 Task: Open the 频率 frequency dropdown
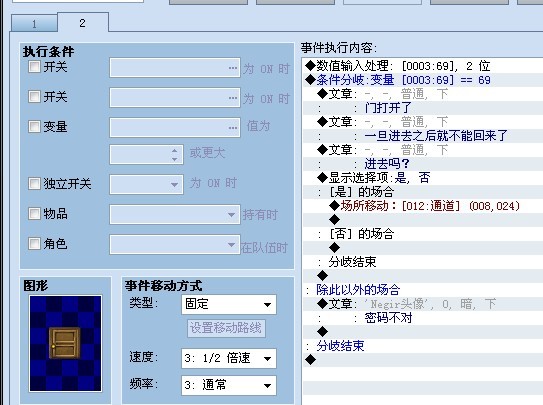pos(229,385)
